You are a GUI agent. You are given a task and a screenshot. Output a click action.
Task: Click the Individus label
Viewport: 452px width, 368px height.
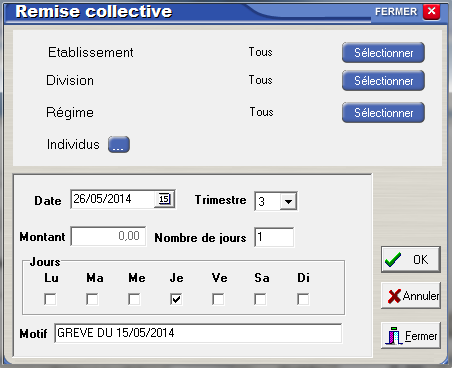tap(73, 144)
